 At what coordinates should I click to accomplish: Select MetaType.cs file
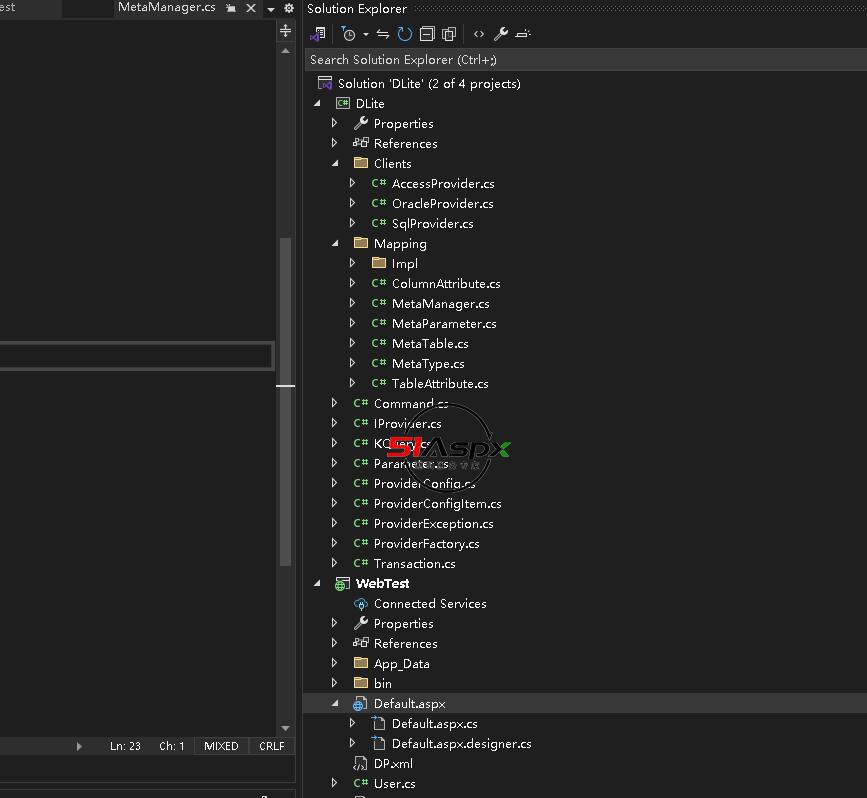(x=427, y=363)
